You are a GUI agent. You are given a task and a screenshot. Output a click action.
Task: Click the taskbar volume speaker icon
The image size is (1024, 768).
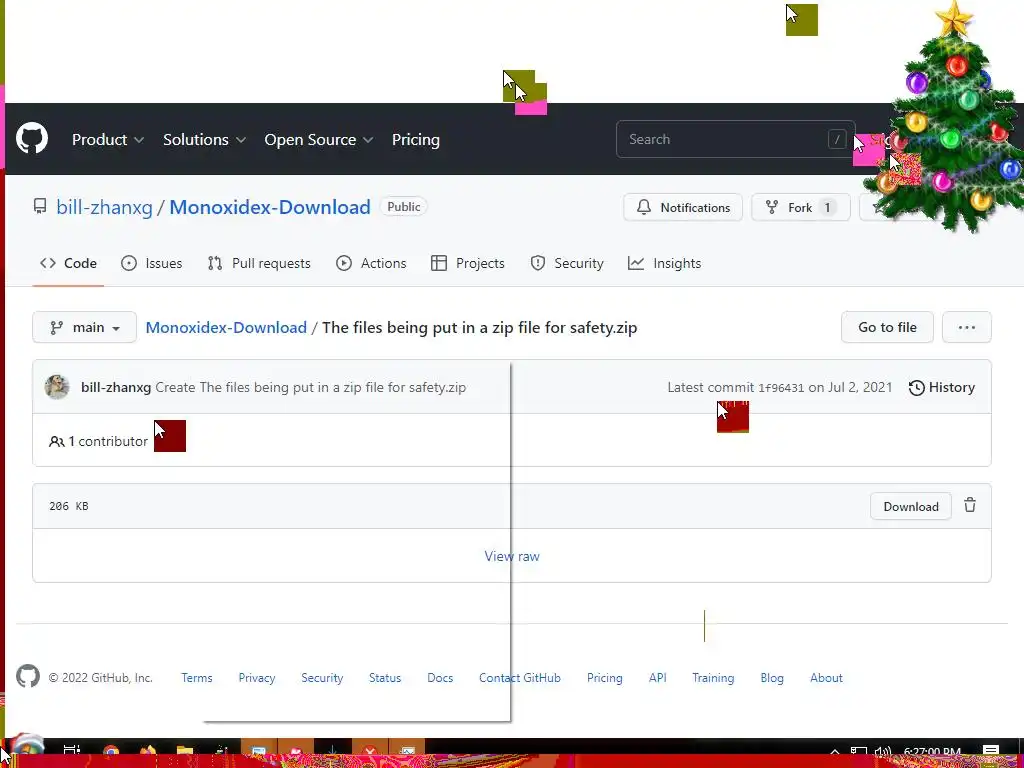(882, 752)
